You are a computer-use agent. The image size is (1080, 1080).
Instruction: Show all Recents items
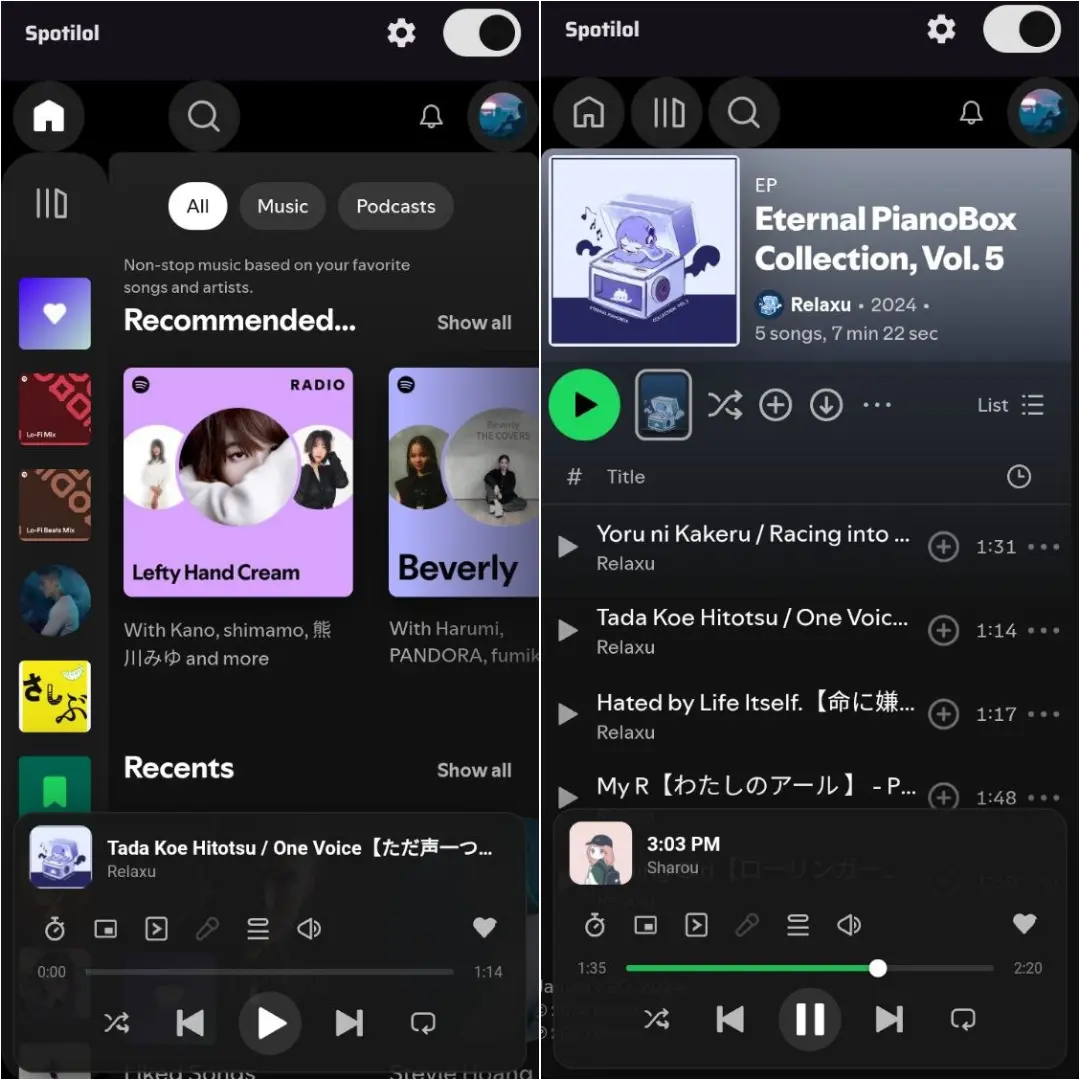(x=474, y=770)
